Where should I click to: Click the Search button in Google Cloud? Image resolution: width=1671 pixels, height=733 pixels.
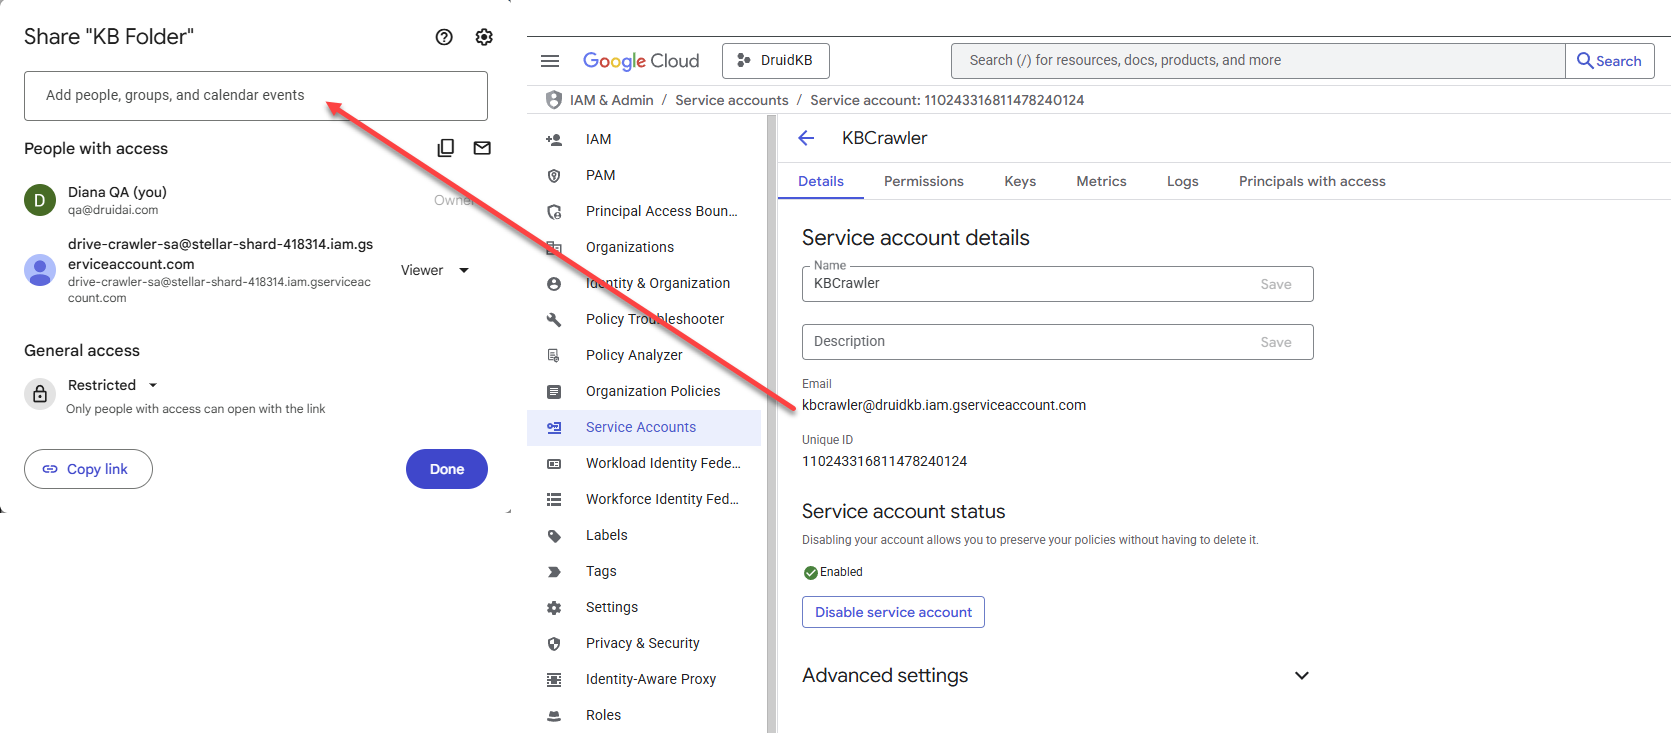tap(1610, 61)
